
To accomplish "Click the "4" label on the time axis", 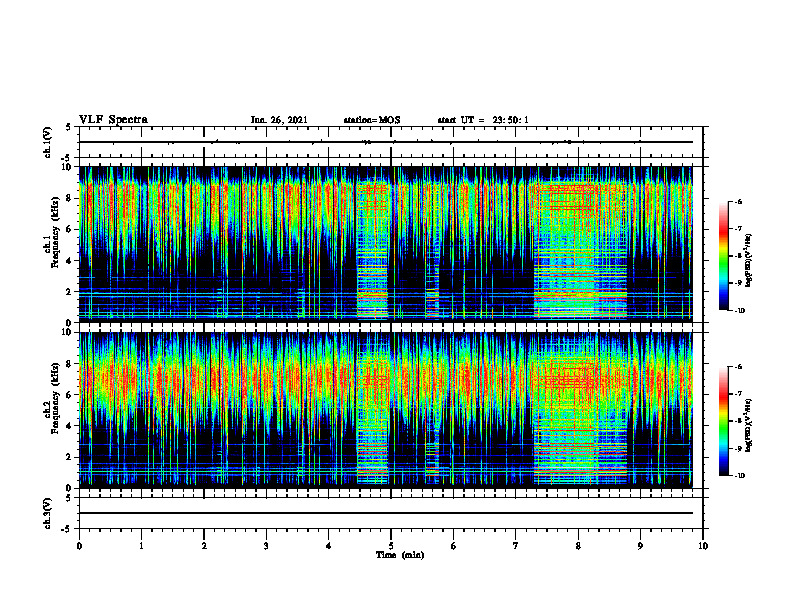I will 329,546.
